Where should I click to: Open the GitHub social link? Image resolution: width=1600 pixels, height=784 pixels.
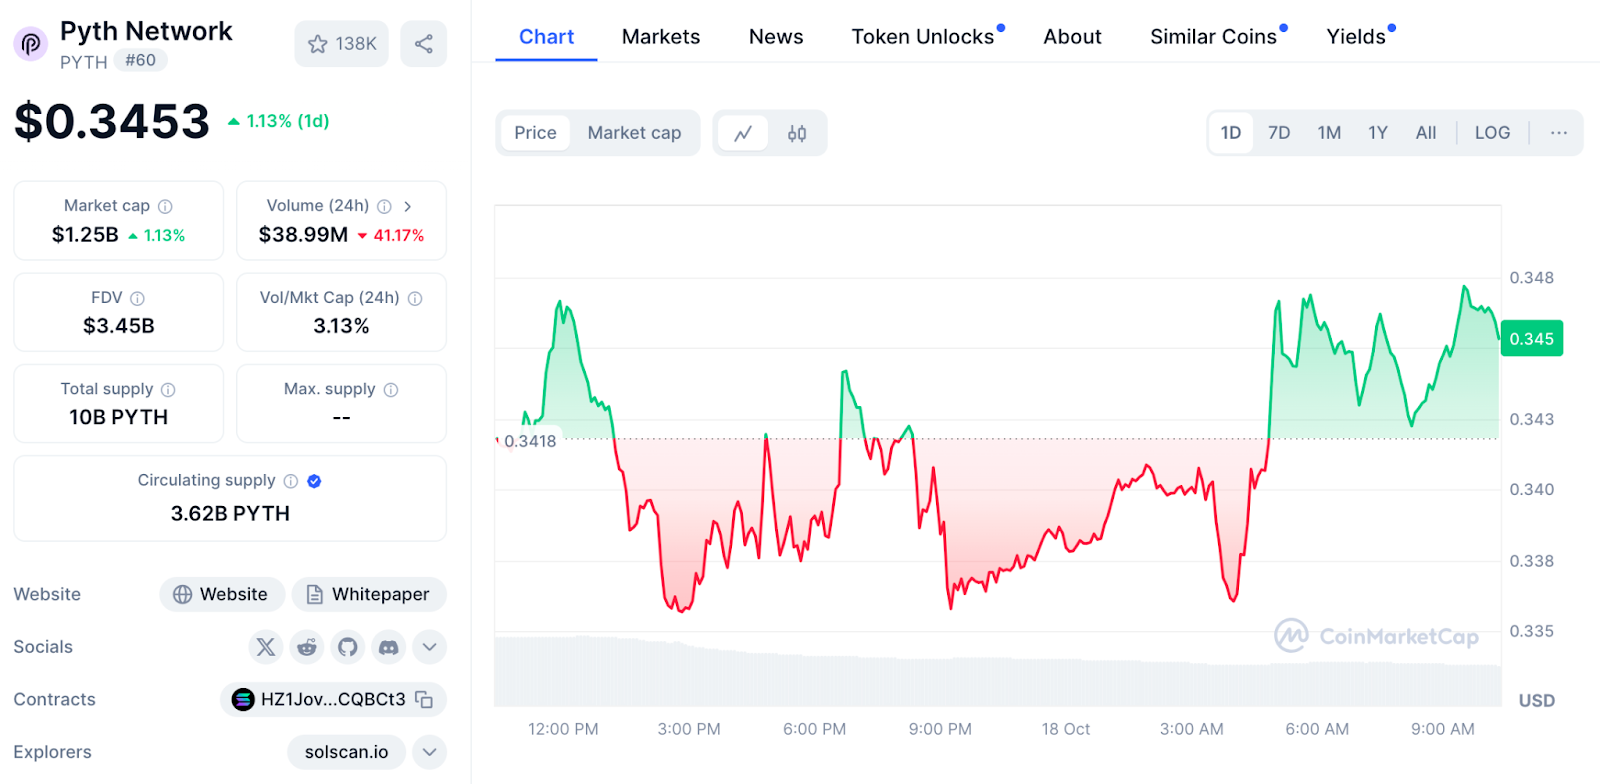tap(348, 647)
